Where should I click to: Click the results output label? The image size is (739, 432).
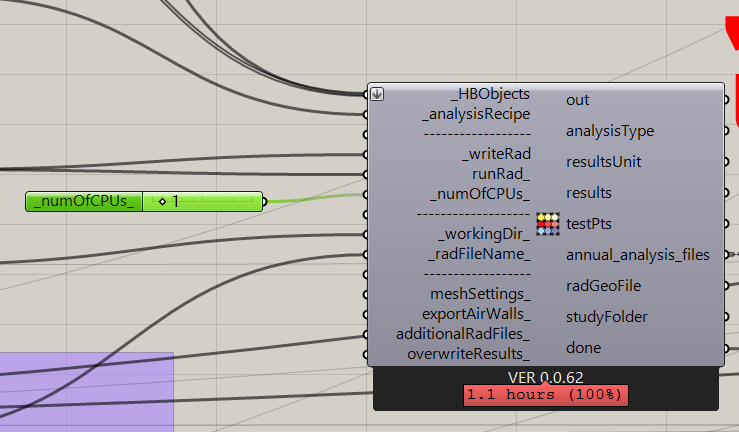coord(589,193)
